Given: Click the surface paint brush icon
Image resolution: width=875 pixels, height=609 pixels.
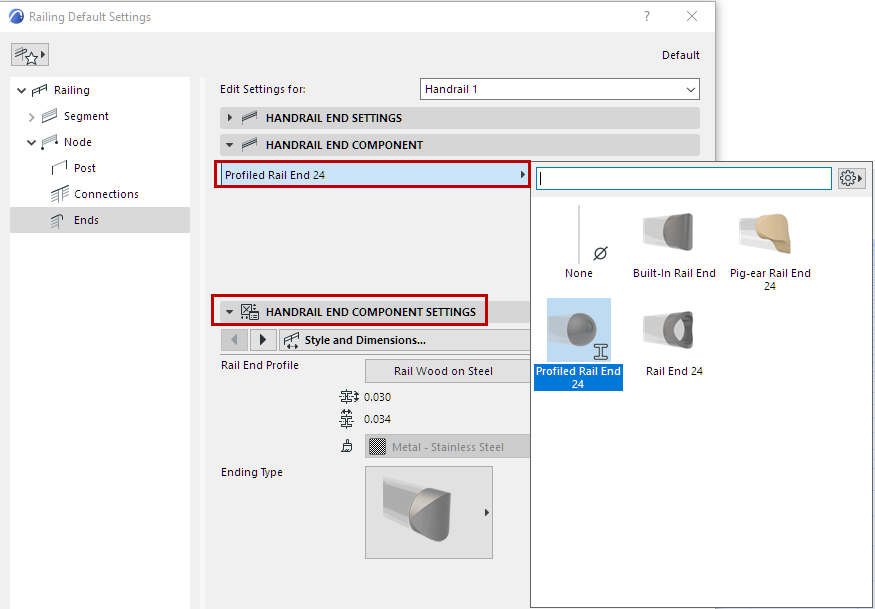Looking at the screenshot, I should coord(347,447).
